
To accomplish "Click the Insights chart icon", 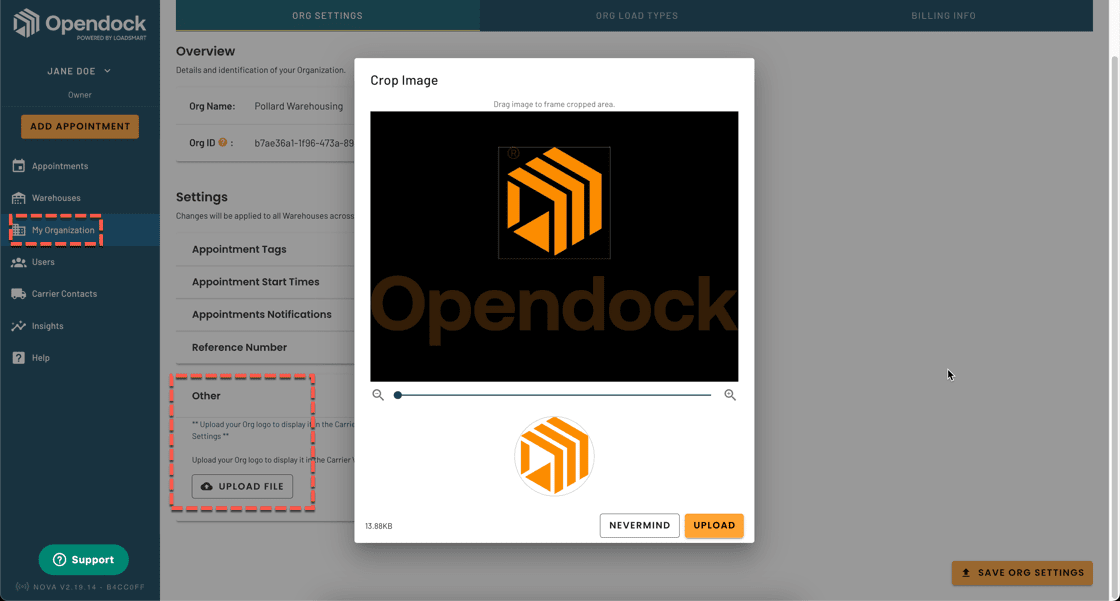I will pos(19,326).
